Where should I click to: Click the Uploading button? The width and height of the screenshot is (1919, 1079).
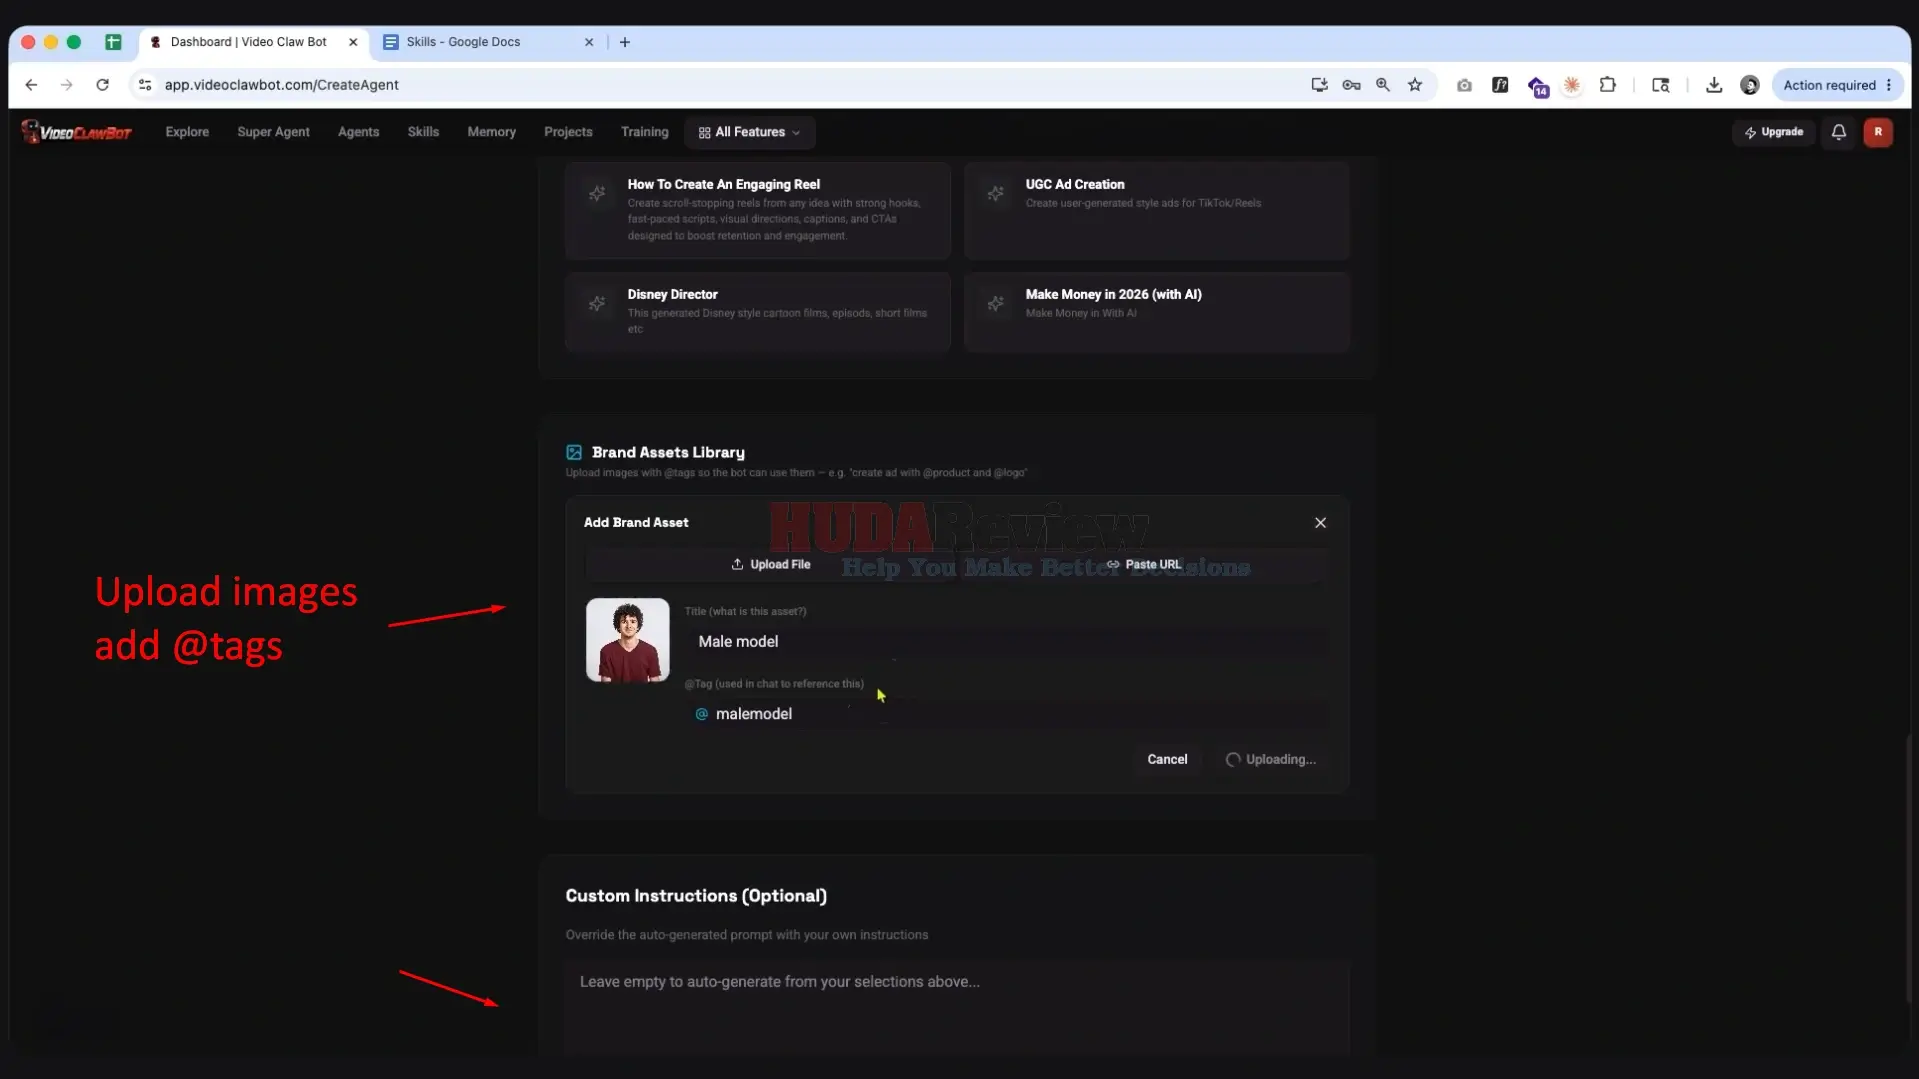tap(1271, 759)
